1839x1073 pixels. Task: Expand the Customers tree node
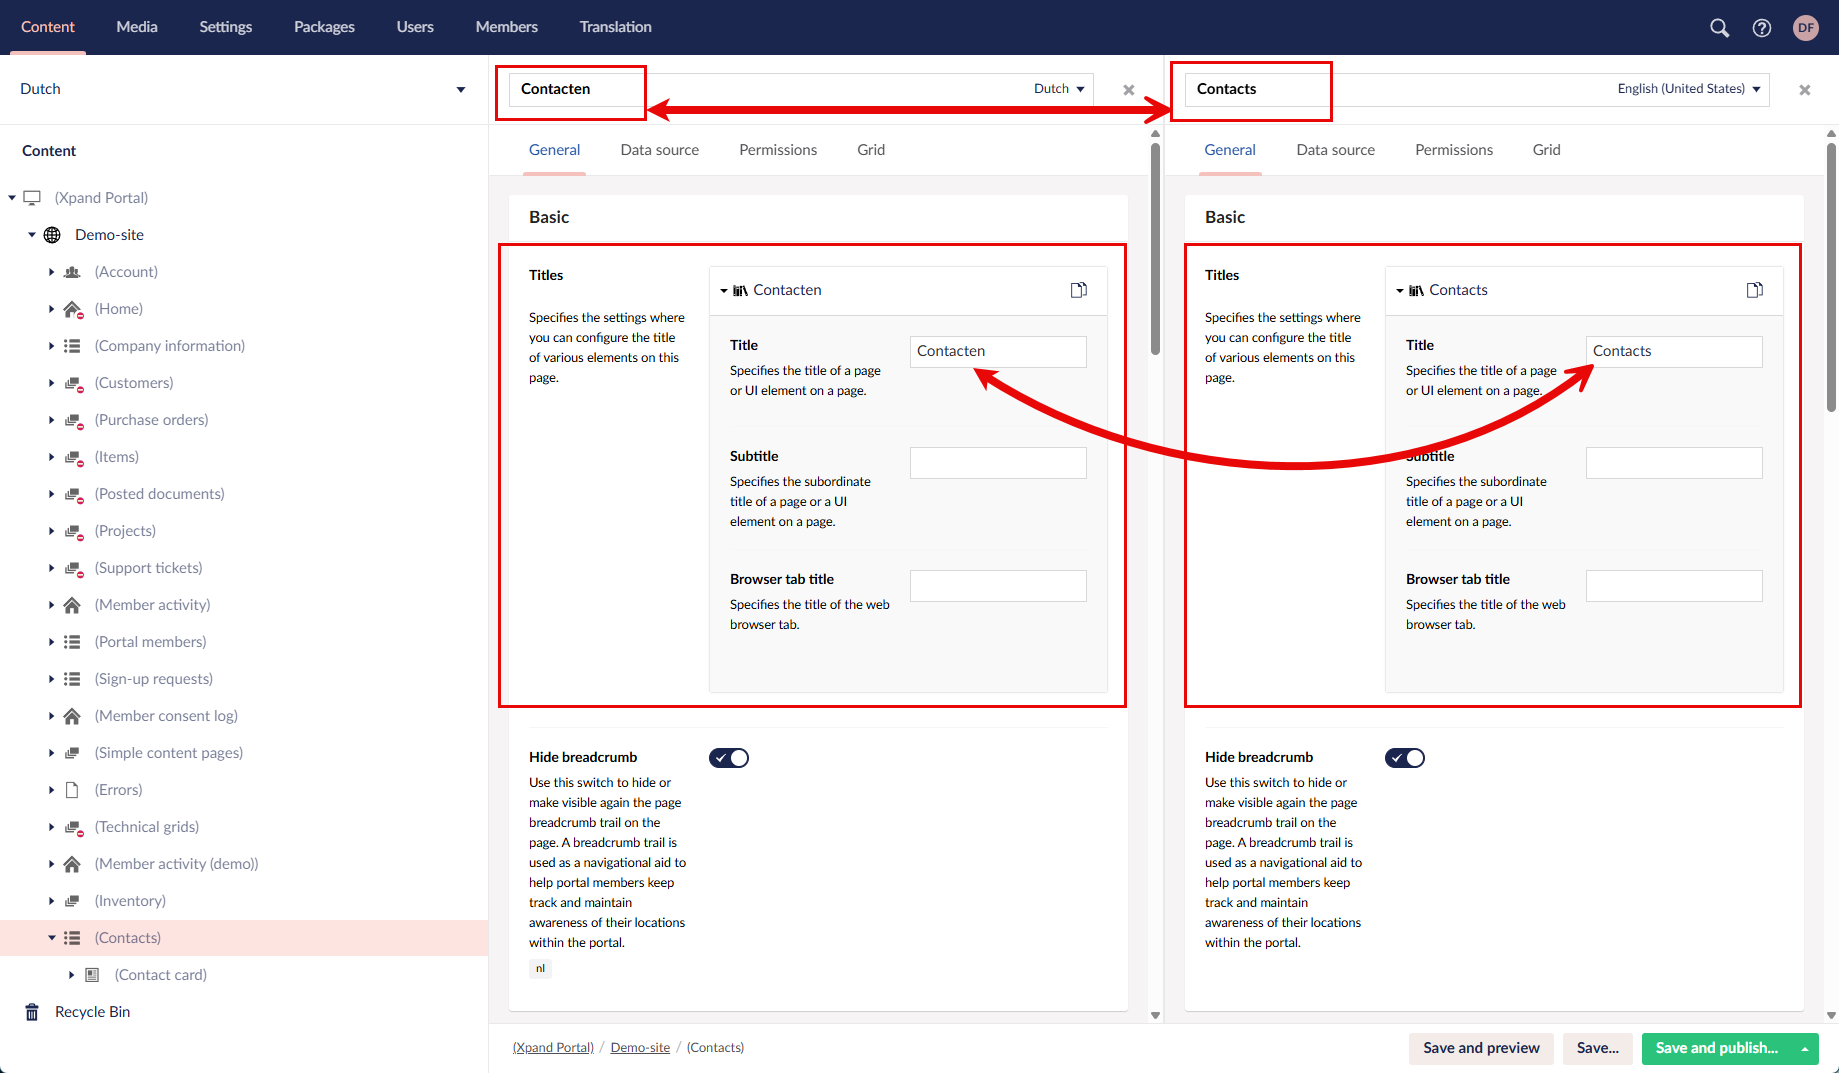51,383
